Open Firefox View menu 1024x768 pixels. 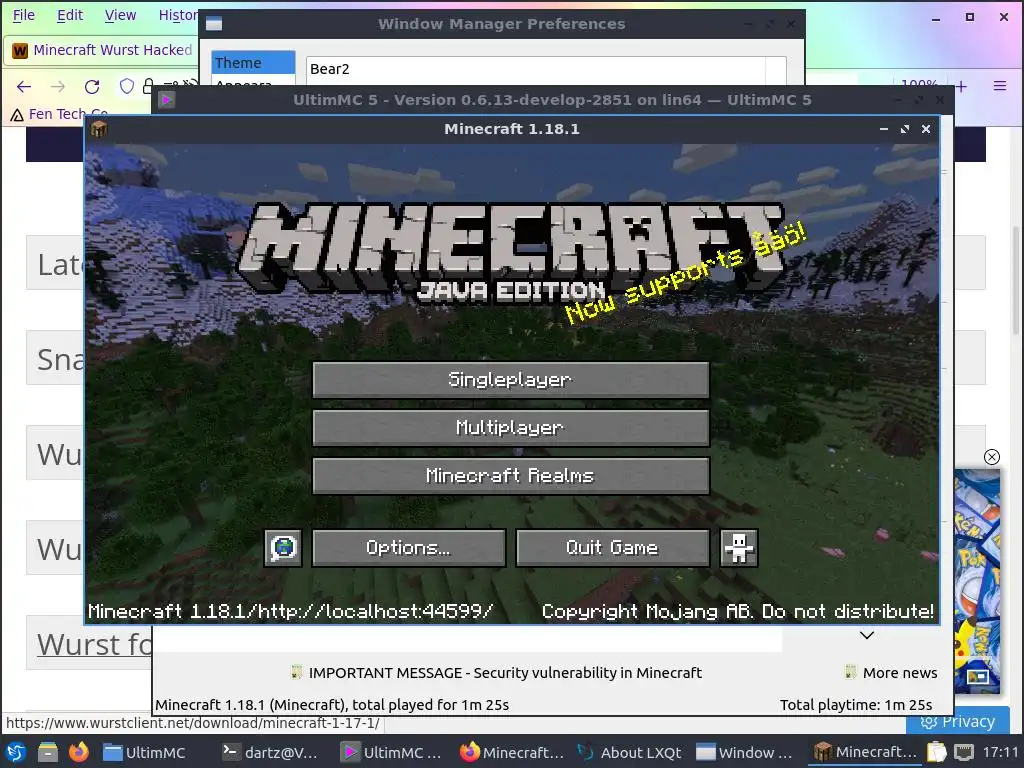click(120, 15)
